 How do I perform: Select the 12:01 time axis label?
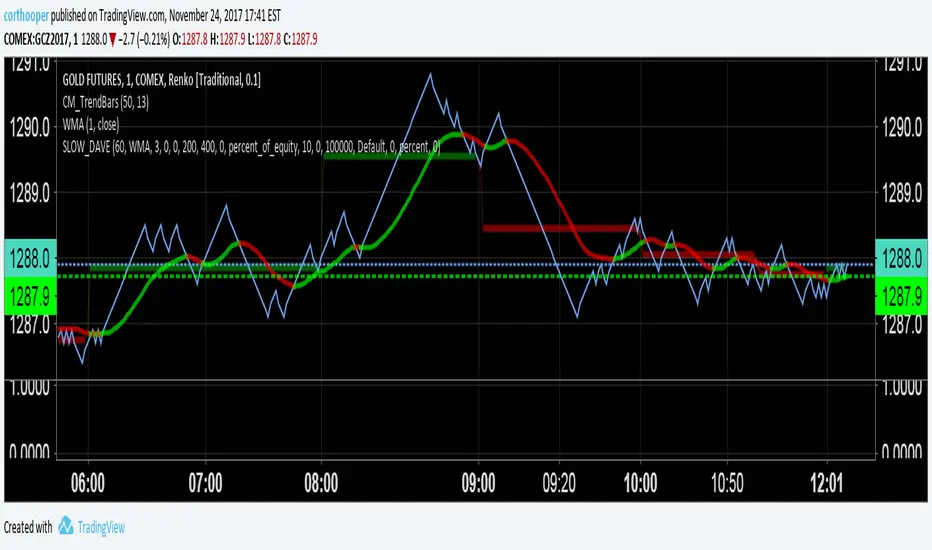pyautogui.click(x=827, y=483)
